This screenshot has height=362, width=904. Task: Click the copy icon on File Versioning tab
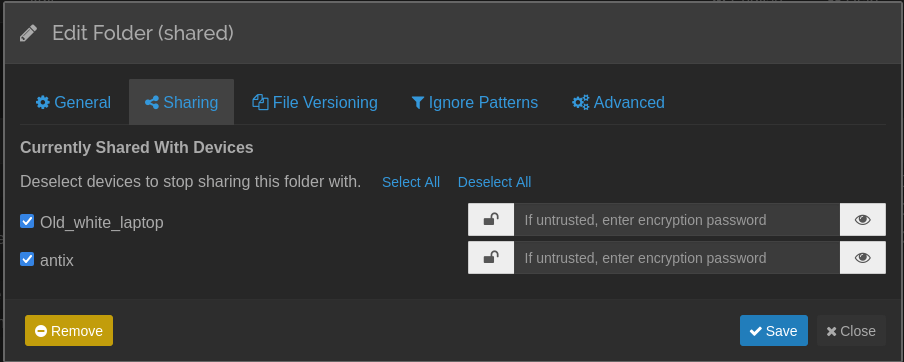[x=261, y=103]
